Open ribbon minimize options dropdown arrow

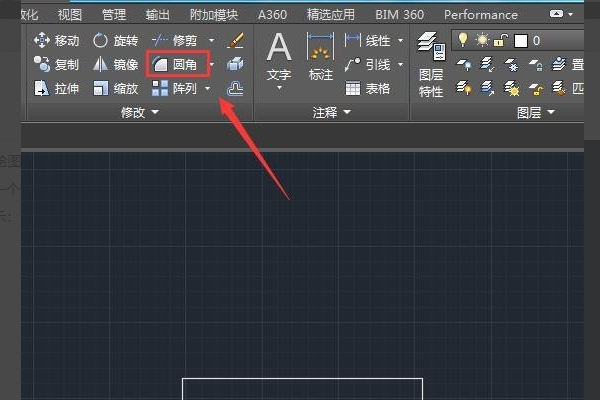571,14
